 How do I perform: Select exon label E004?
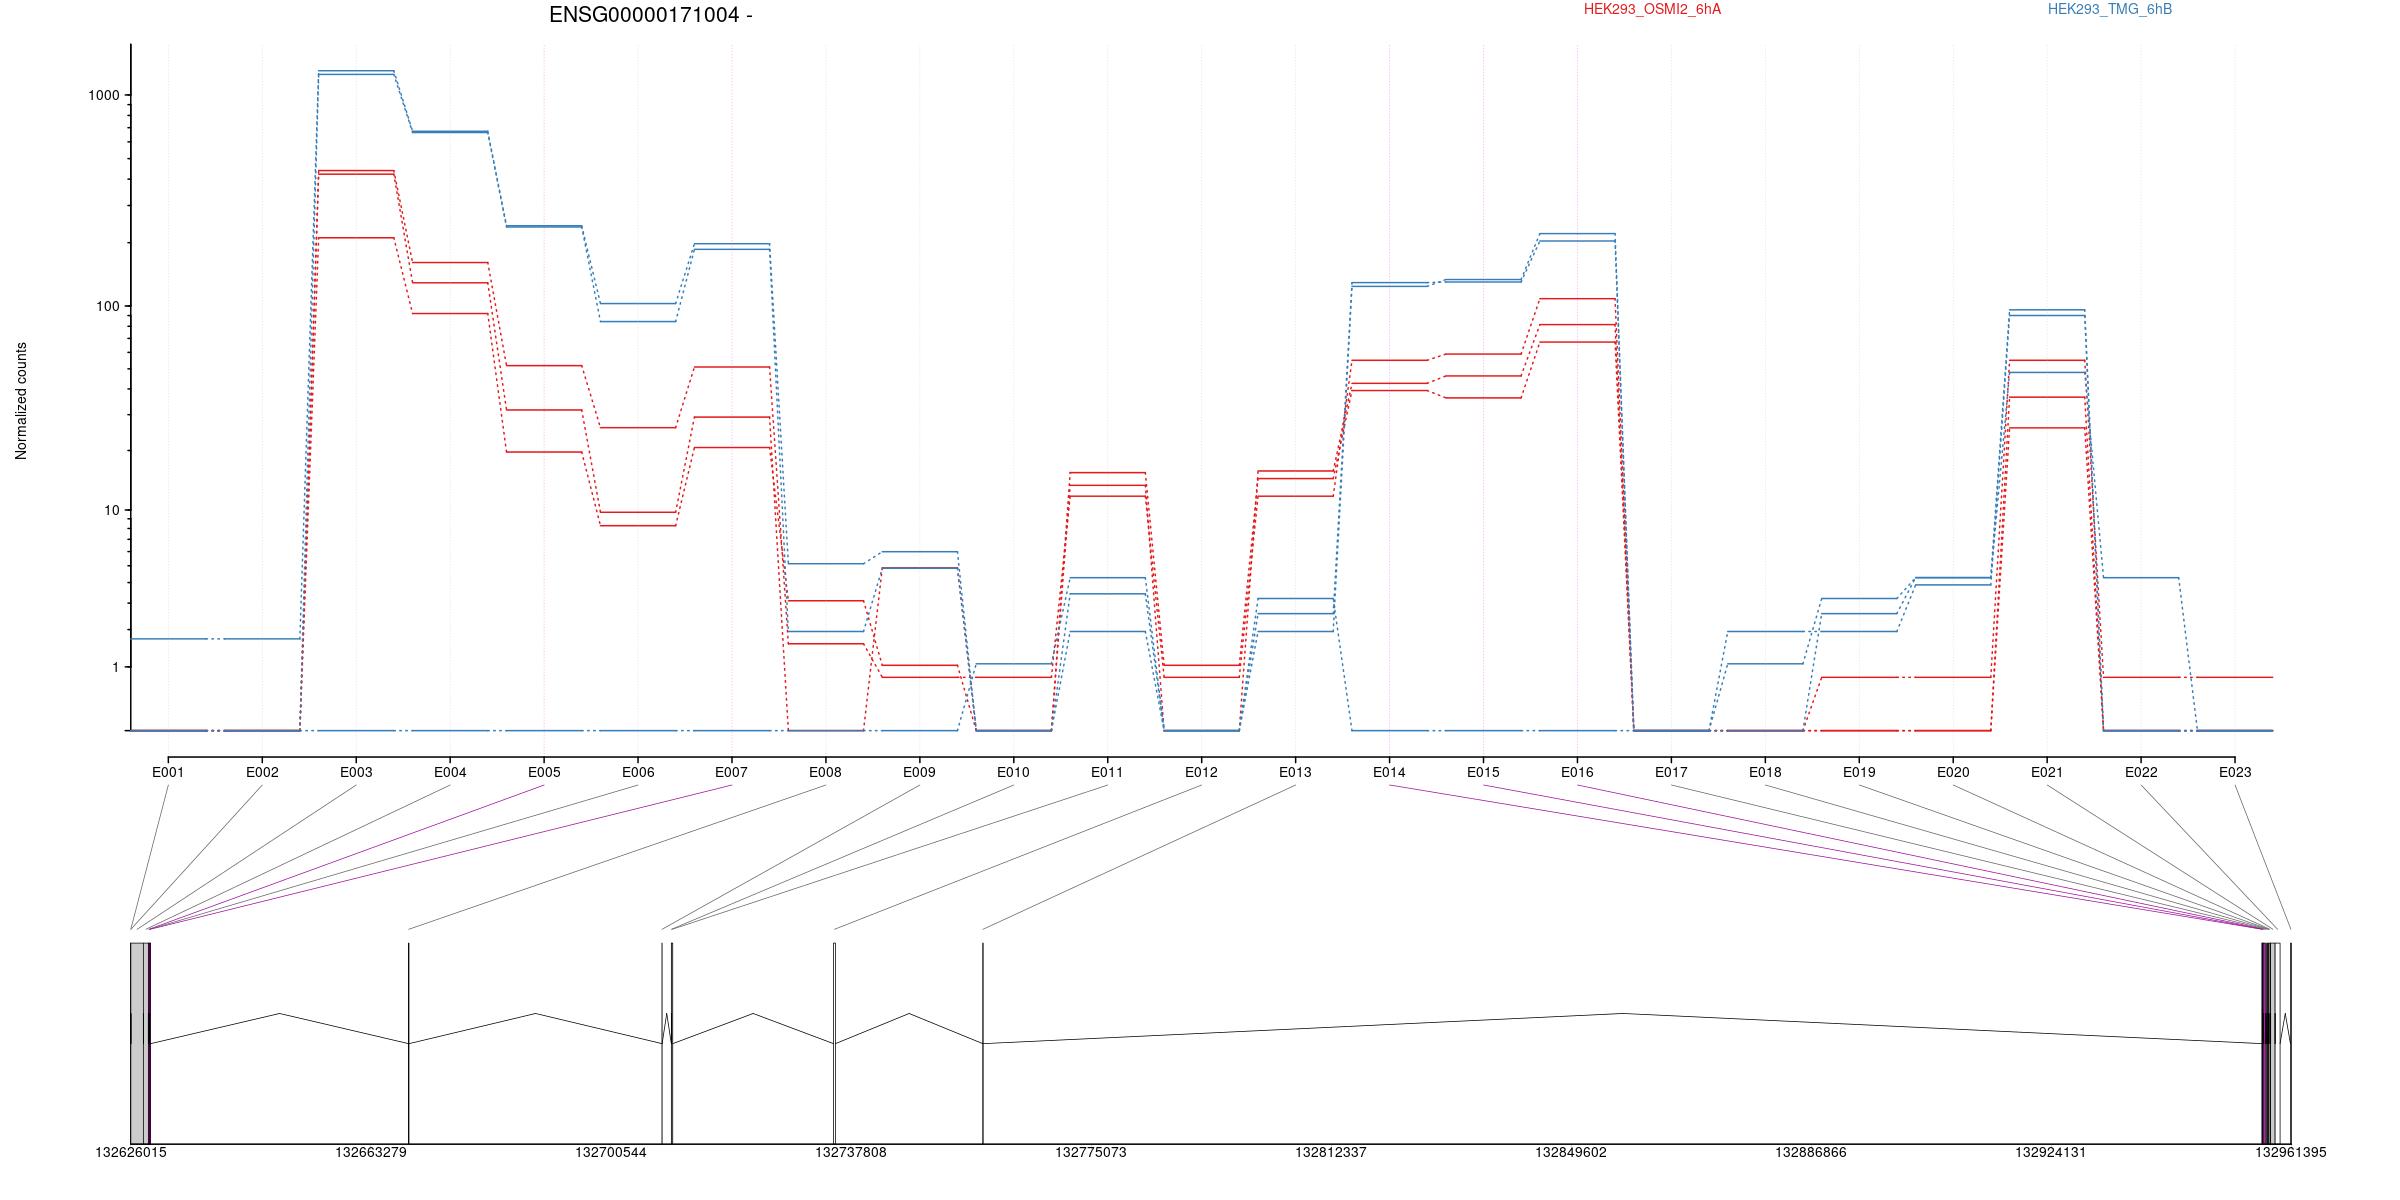click(450, 772)
